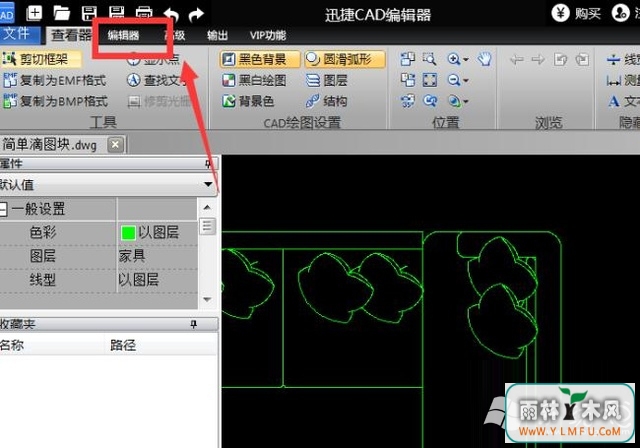
Task: Undo with the left curved arrow
Action: 171,15
